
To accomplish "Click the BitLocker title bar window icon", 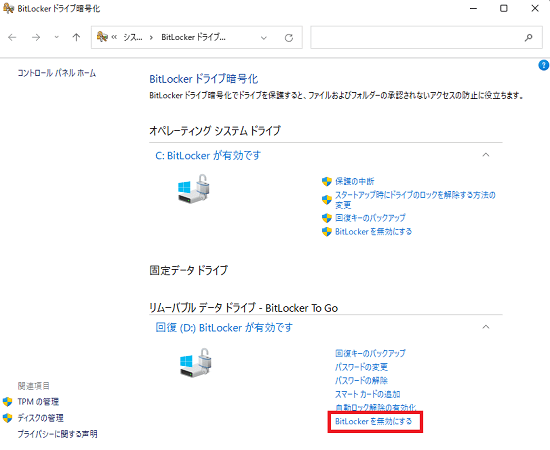I will (8, 8).
